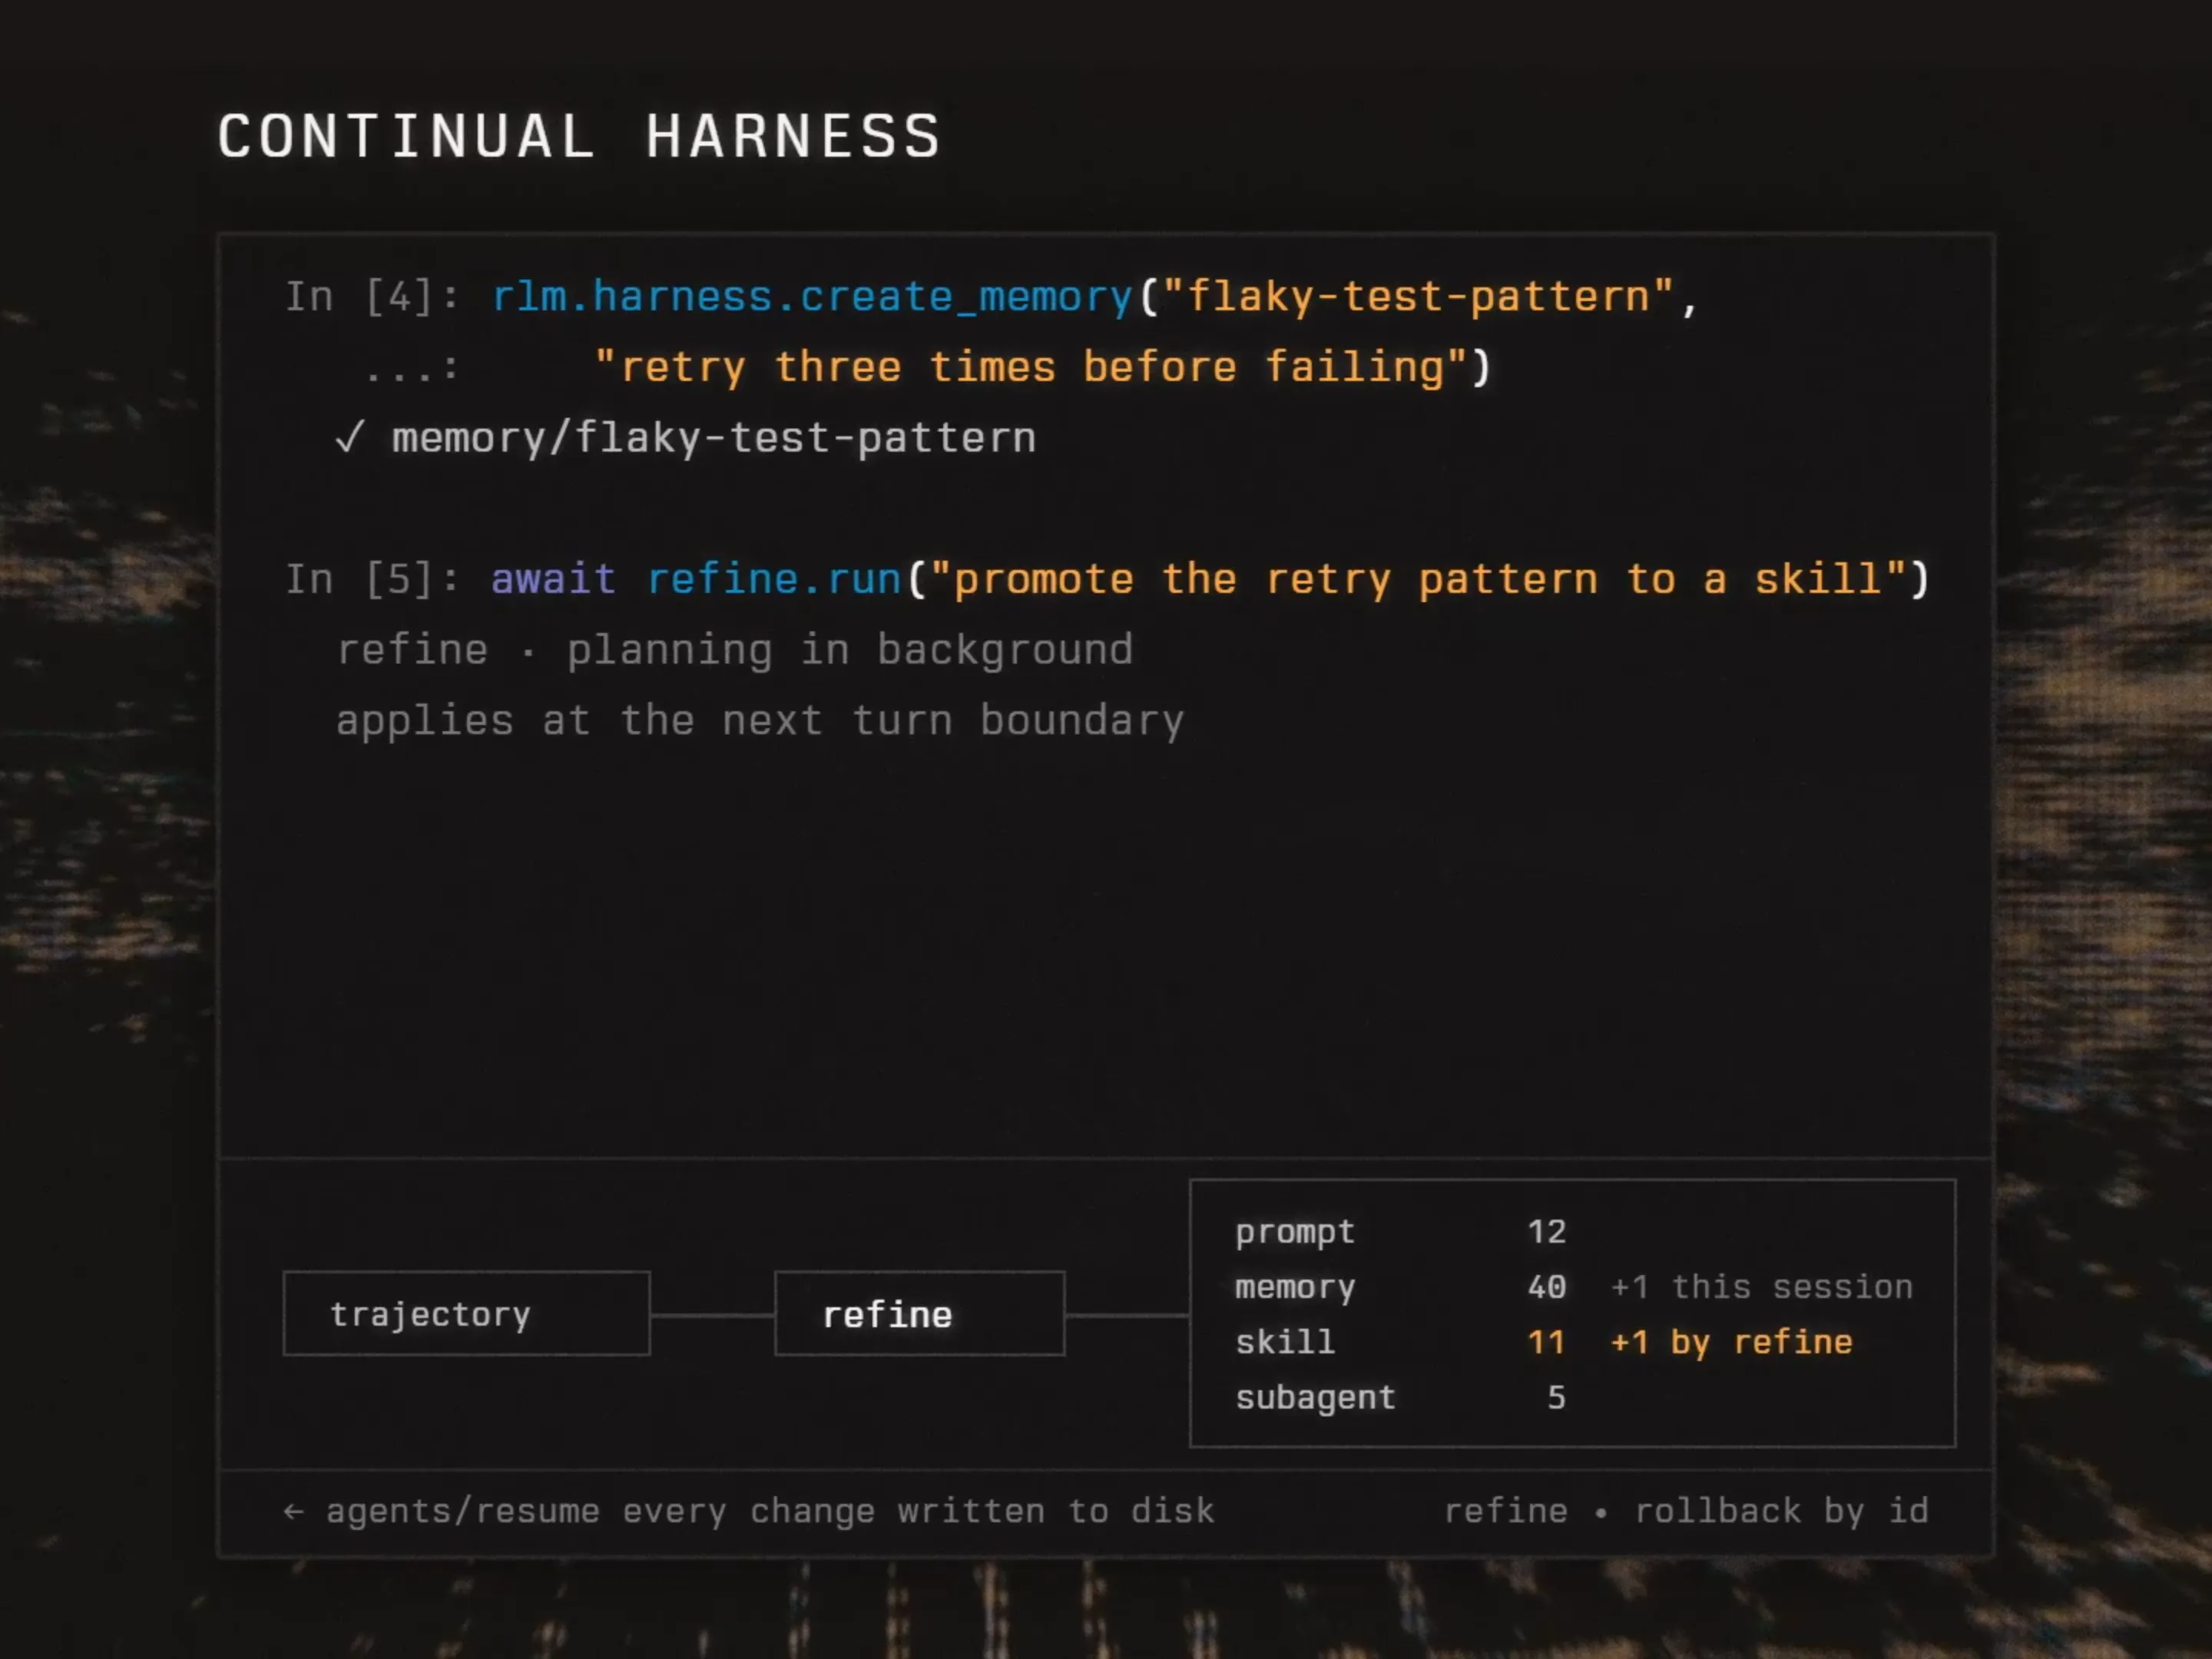This screenshot has width=2212, height=1659.
Task: Click "+1 by refine" note
Action: pos(1732,1342)
